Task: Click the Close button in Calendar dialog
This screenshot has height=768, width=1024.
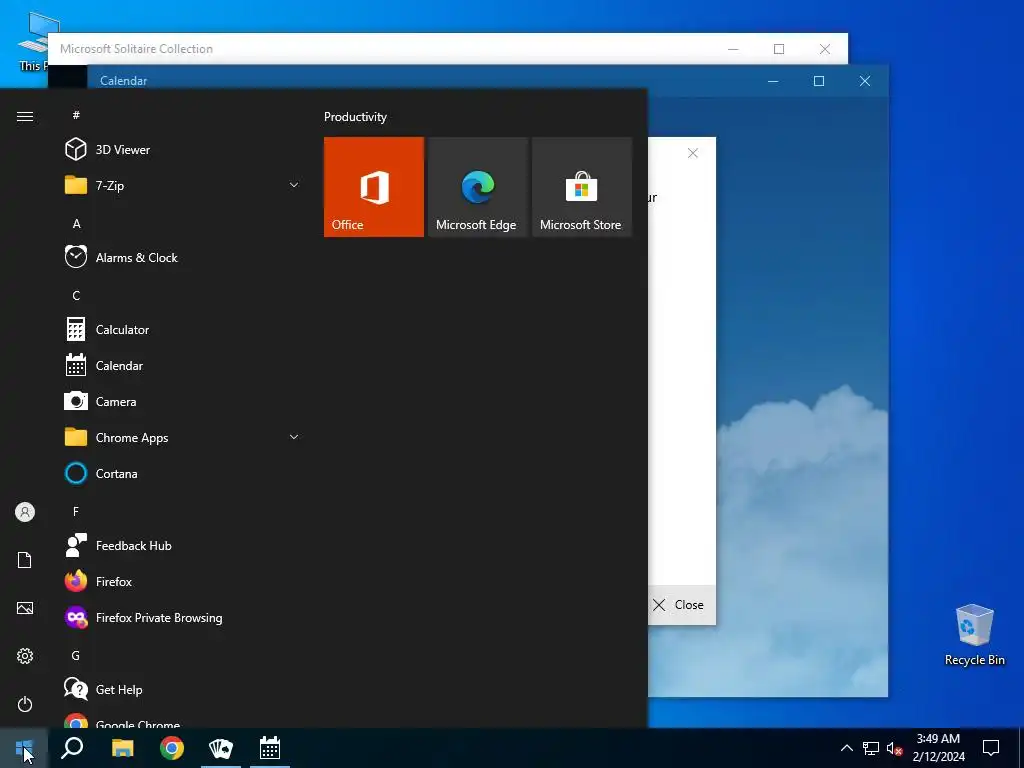Action: coord(681,605)
